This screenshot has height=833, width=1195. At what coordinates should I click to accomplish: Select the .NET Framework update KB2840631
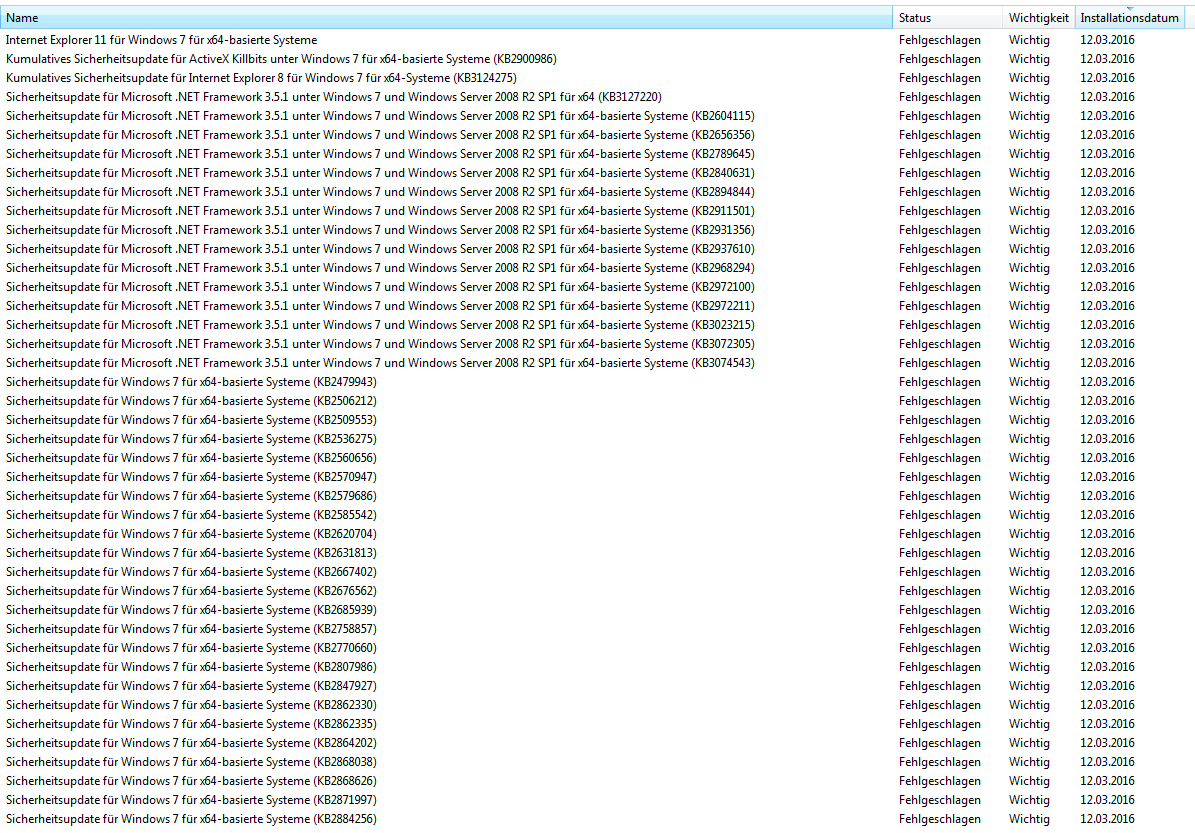coord(380,173)
